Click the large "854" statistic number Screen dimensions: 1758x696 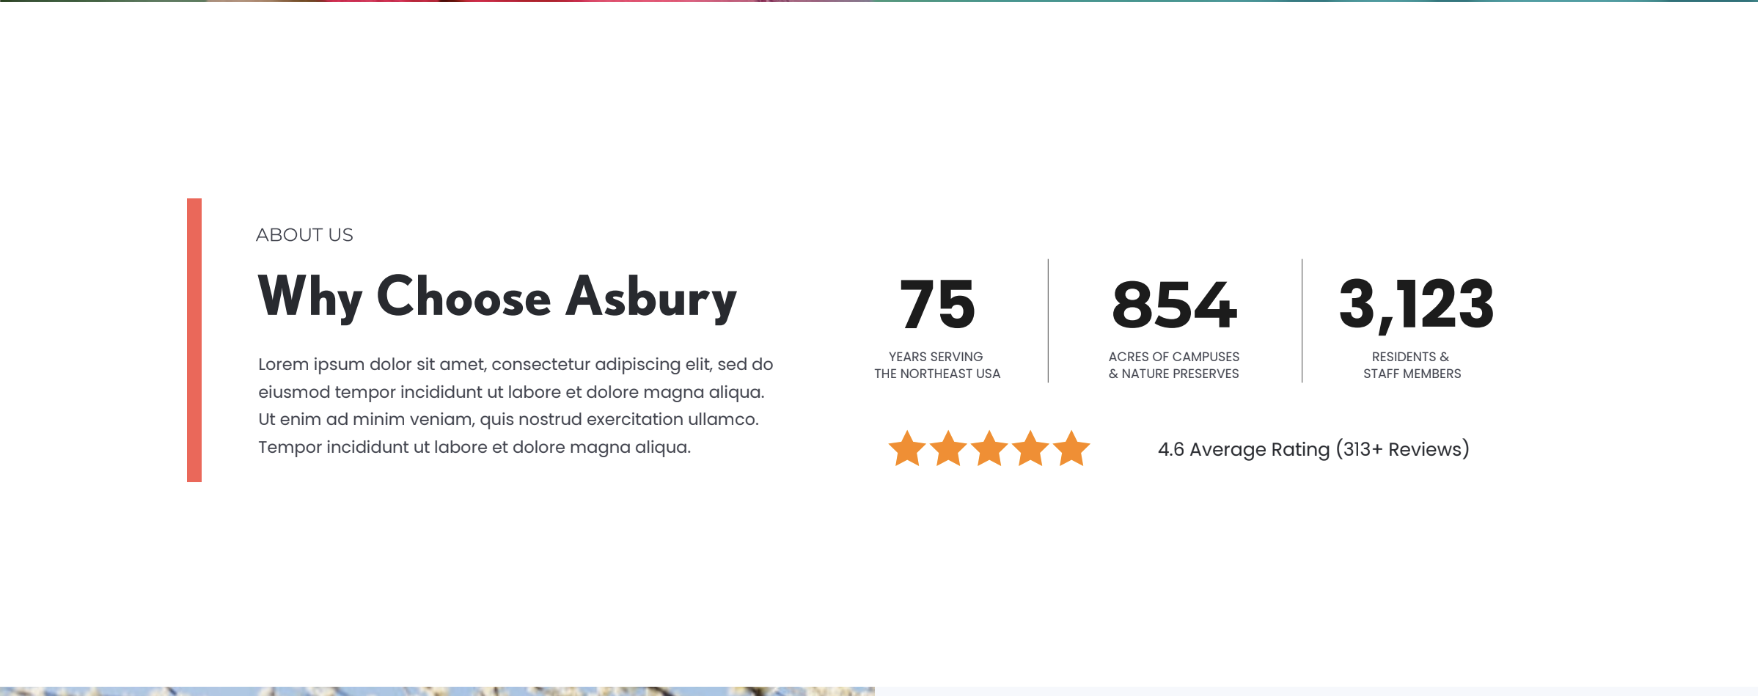tap(1174, 304)
